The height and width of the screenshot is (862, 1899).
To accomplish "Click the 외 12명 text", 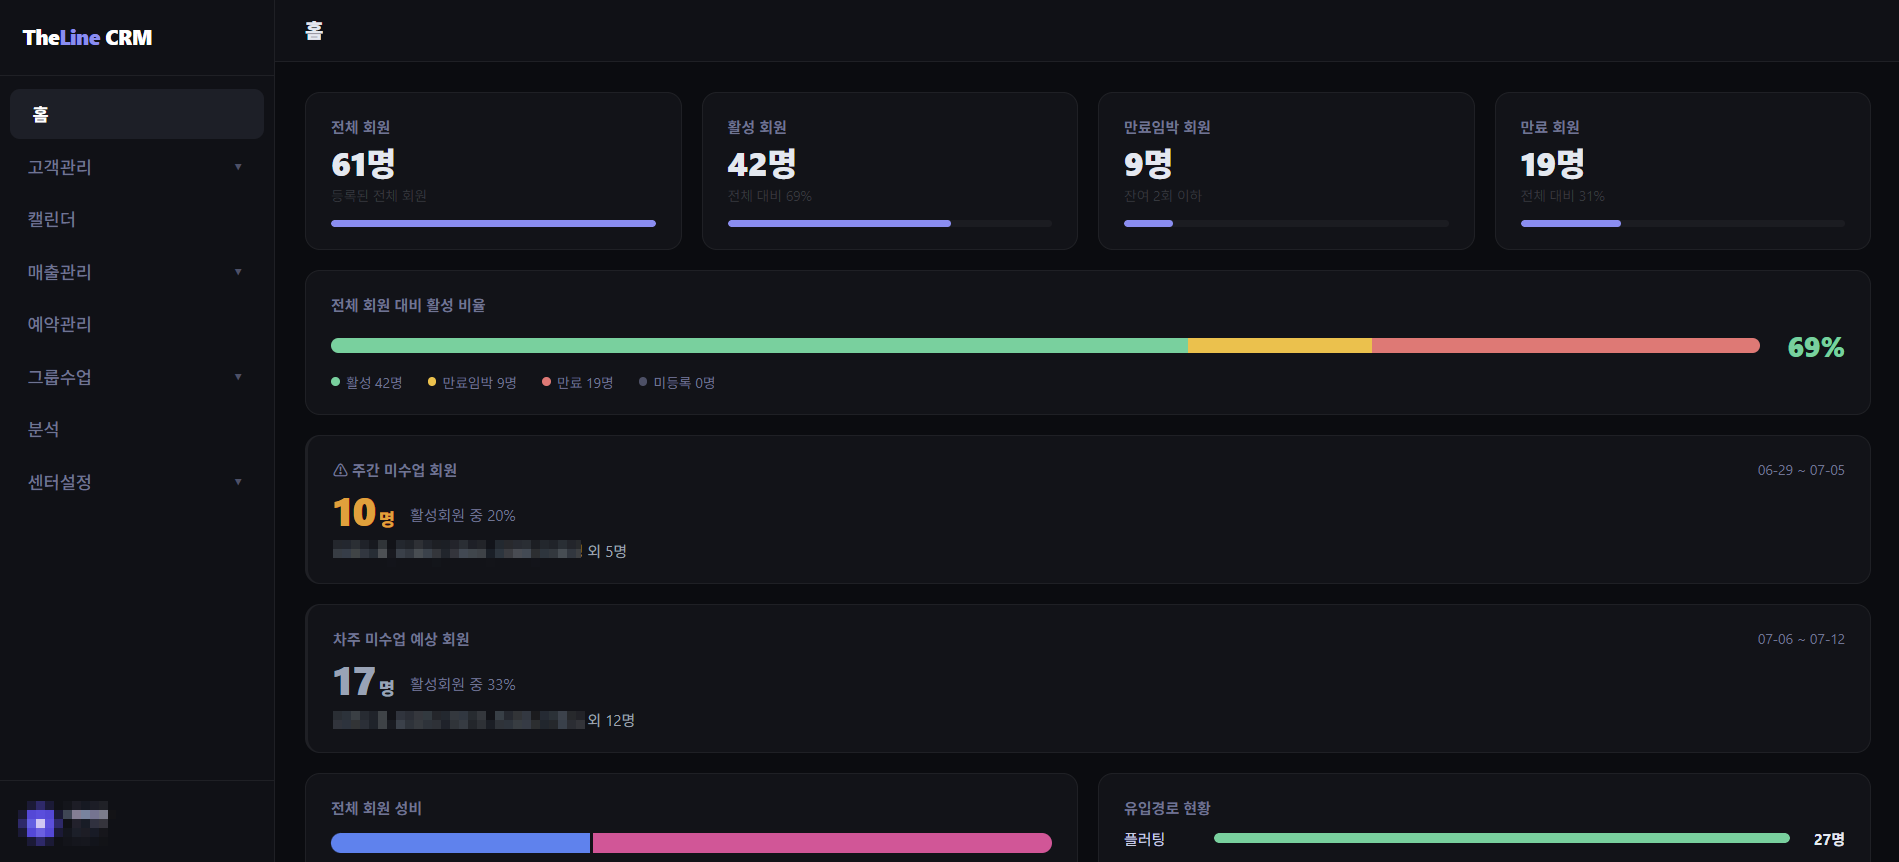I will pos(611,720).
